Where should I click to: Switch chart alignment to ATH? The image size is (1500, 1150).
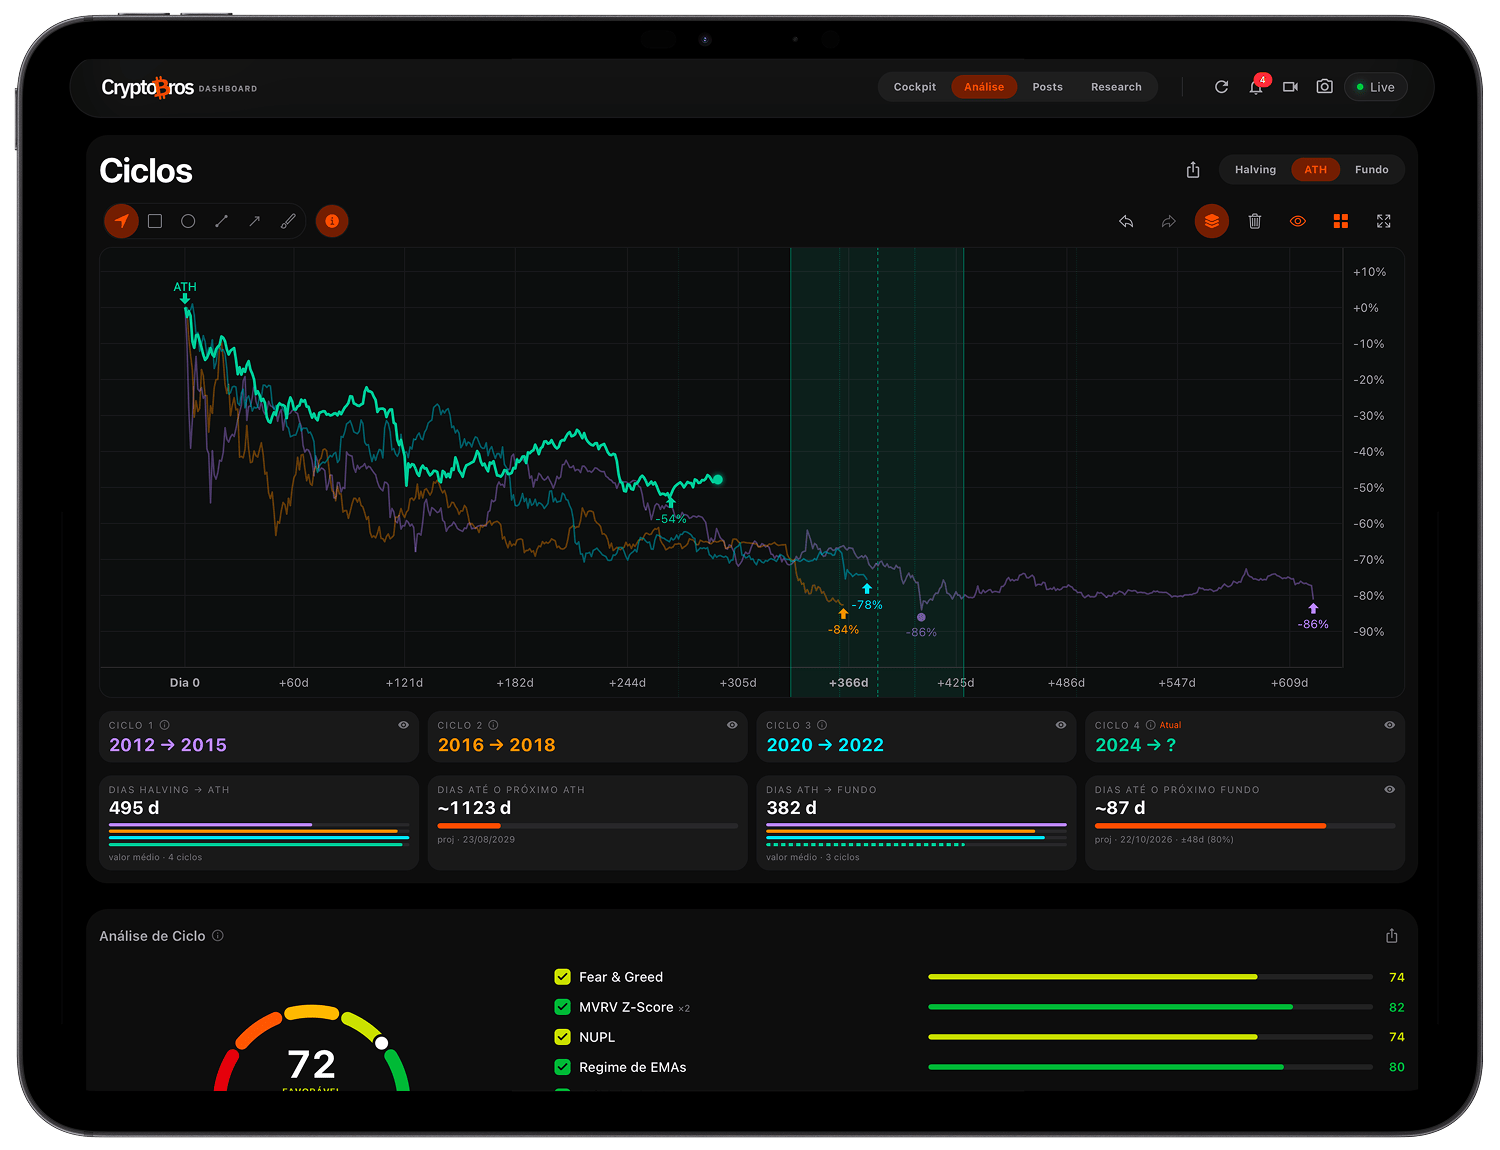point(1315,170)
